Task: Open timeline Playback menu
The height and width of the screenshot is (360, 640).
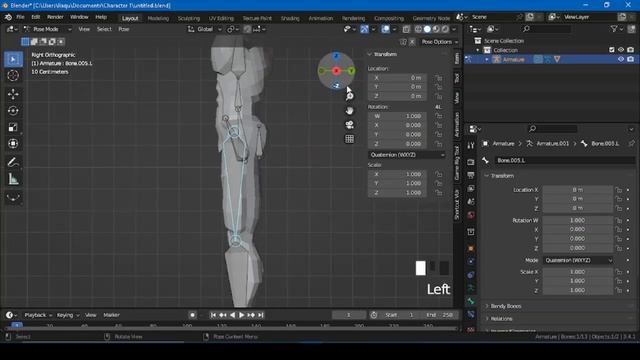Action: (38, 315)
